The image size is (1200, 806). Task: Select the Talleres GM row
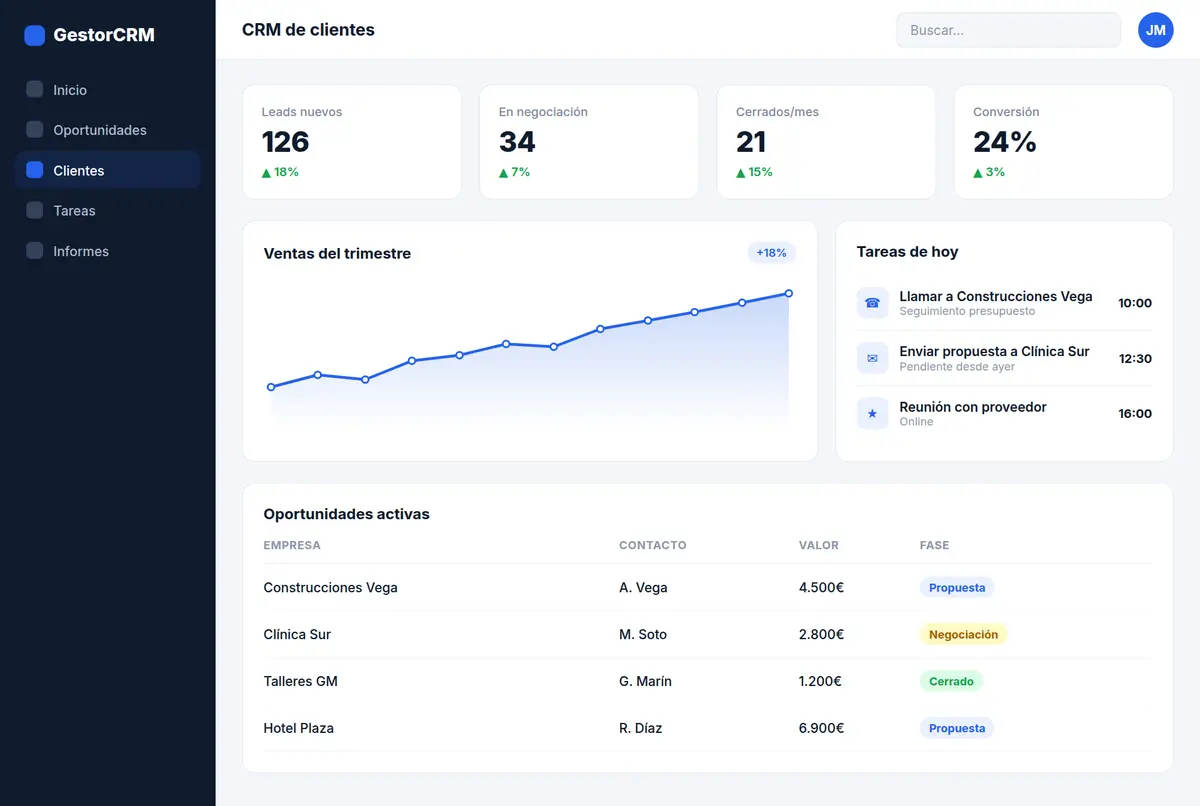707,681
